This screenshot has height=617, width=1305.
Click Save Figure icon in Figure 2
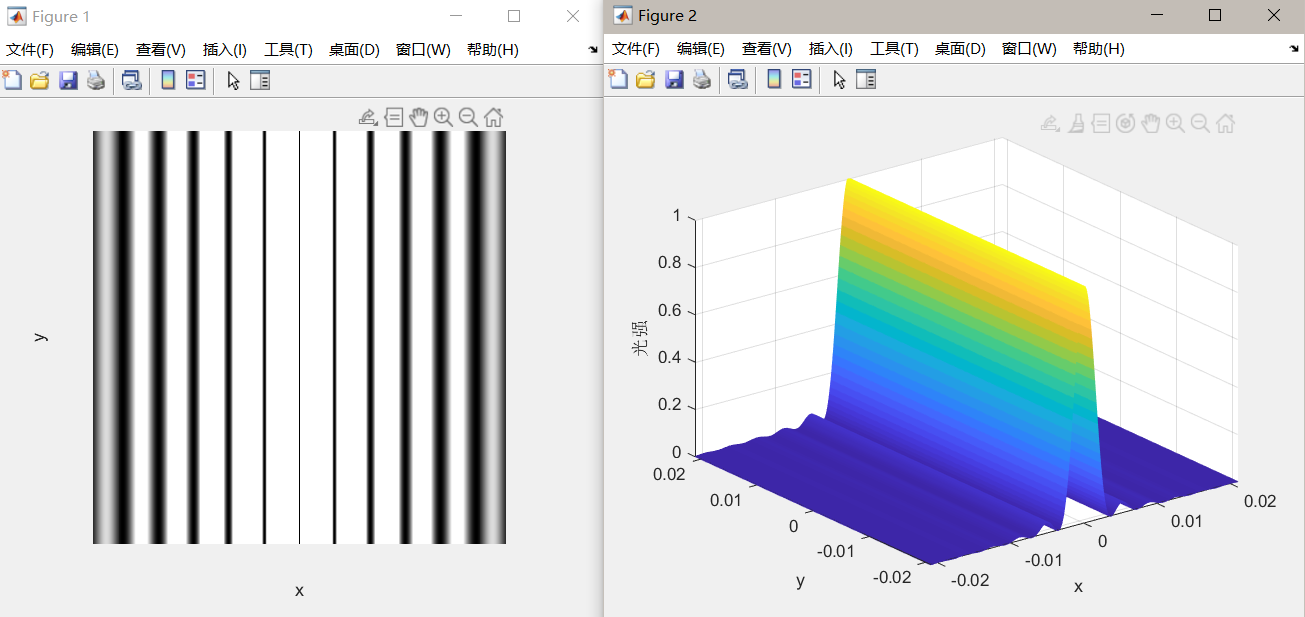(674, 80)
